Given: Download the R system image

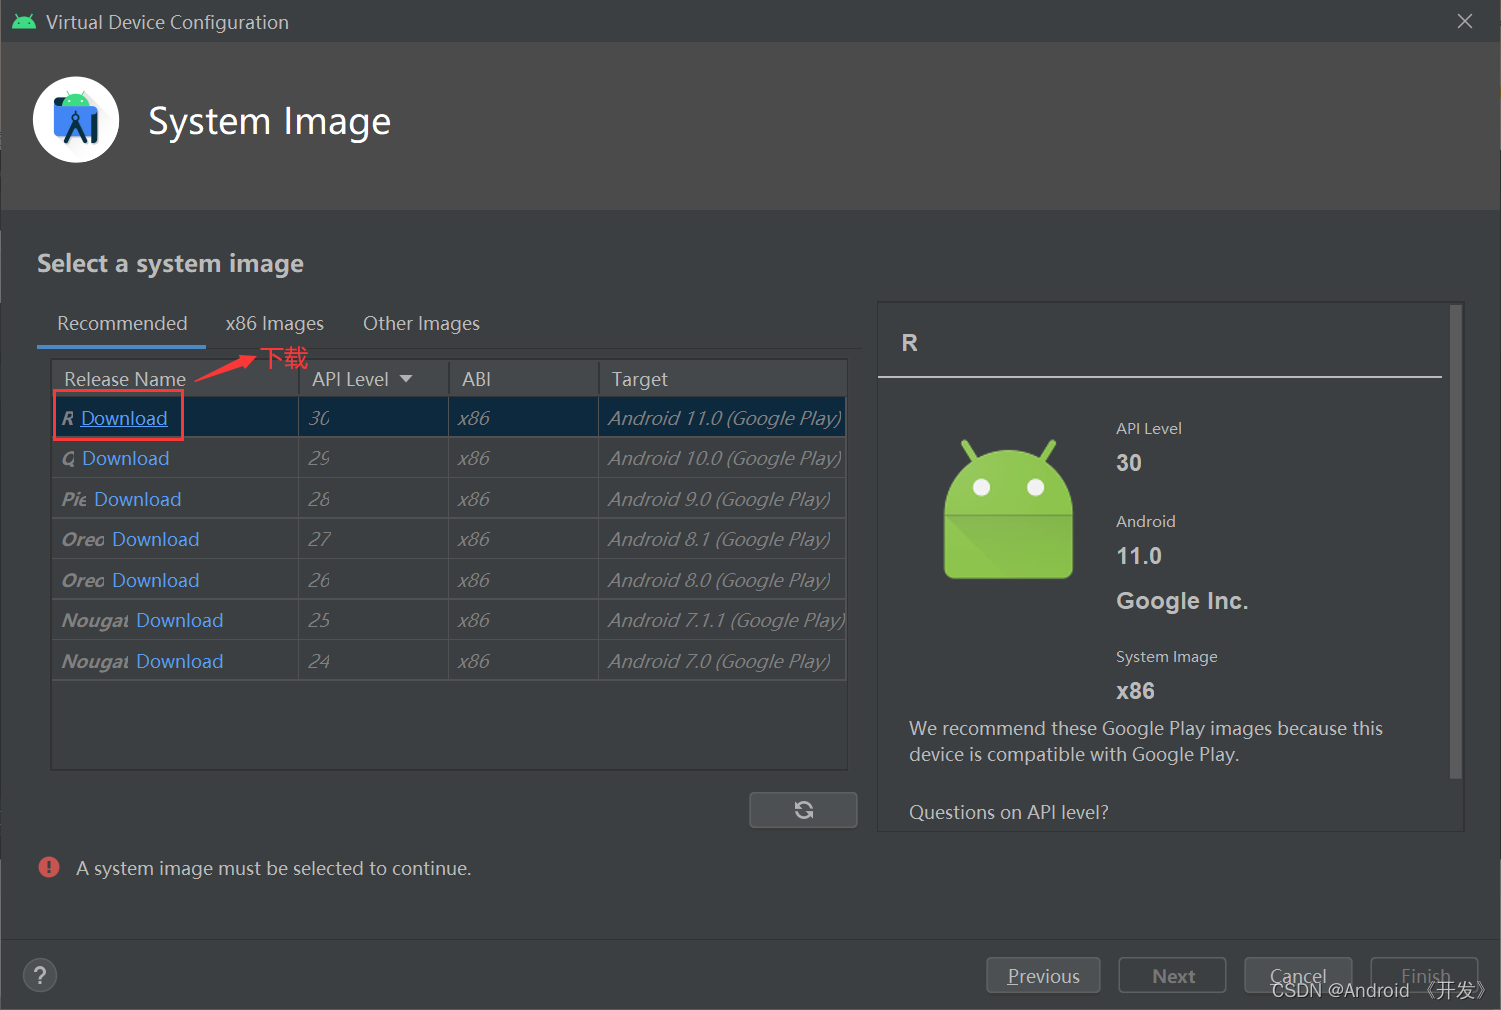Looking at the screenshot, I should 124,418.
